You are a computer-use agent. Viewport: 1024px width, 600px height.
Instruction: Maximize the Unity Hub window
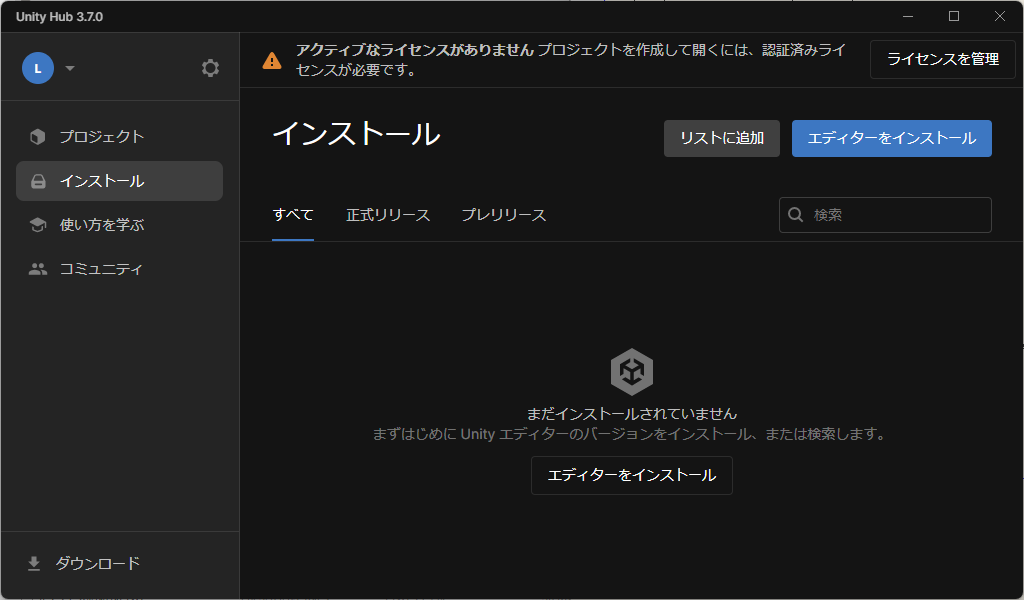[x=954, y=16]
